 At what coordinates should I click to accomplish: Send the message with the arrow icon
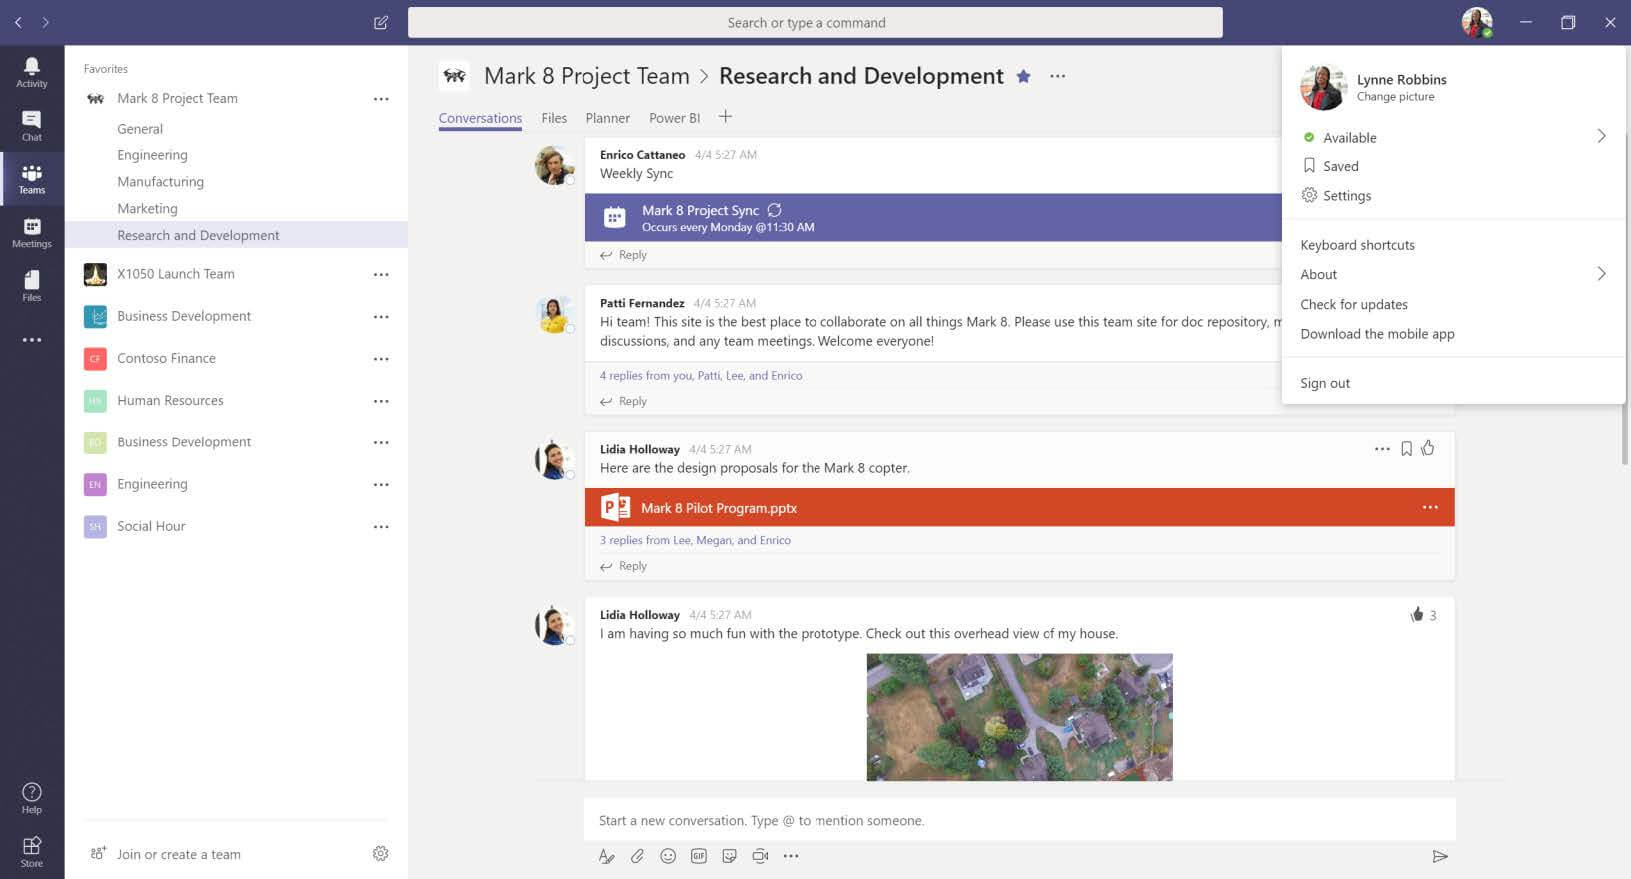1440,856
